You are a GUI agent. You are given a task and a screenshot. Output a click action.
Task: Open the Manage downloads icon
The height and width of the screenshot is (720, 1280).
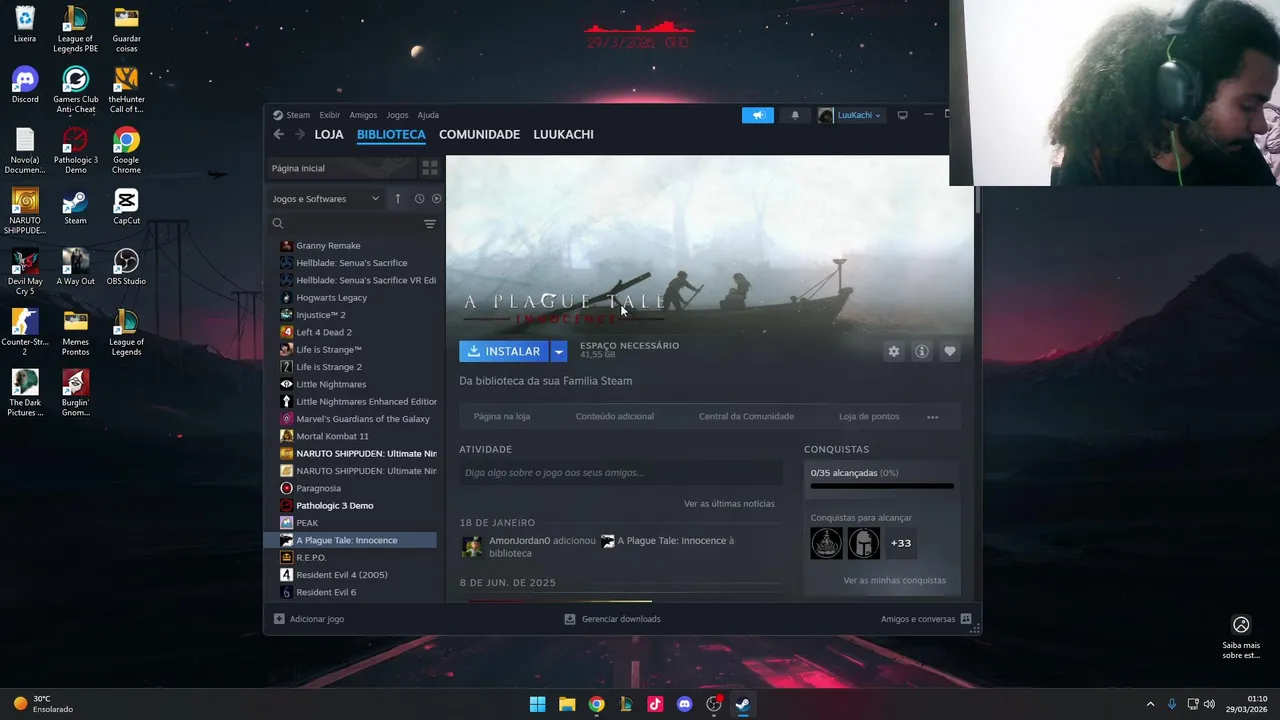pyautogui.click(x=570, y=619)
